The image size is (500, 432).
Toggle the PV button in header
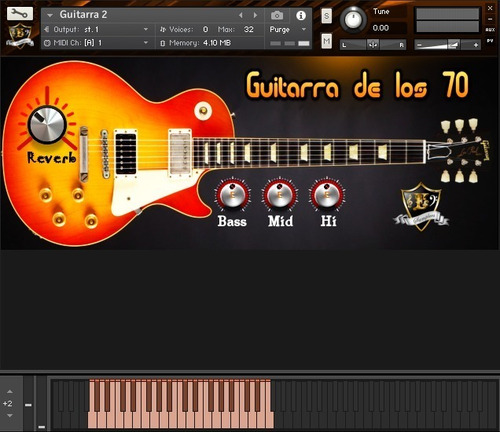(490, 40)
